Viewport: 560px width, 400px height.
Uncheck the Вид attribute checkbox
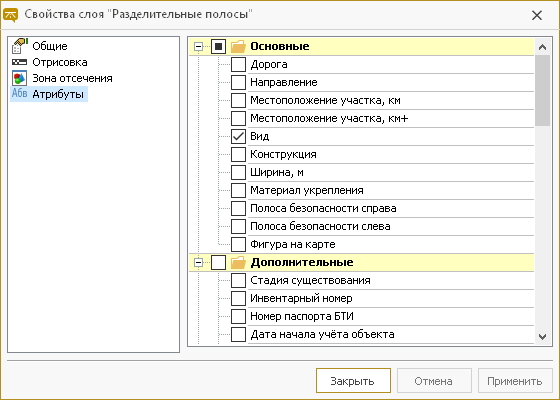238,136
